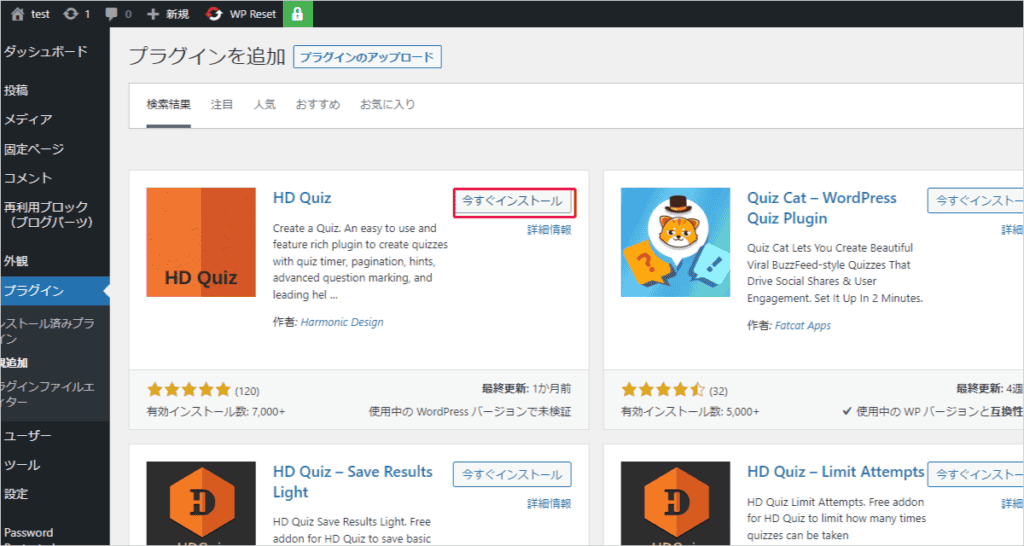Open the comments bubble icon
Image resolution: width=1024 pixels, height=546 pixels.
click(x=112, y=14)
